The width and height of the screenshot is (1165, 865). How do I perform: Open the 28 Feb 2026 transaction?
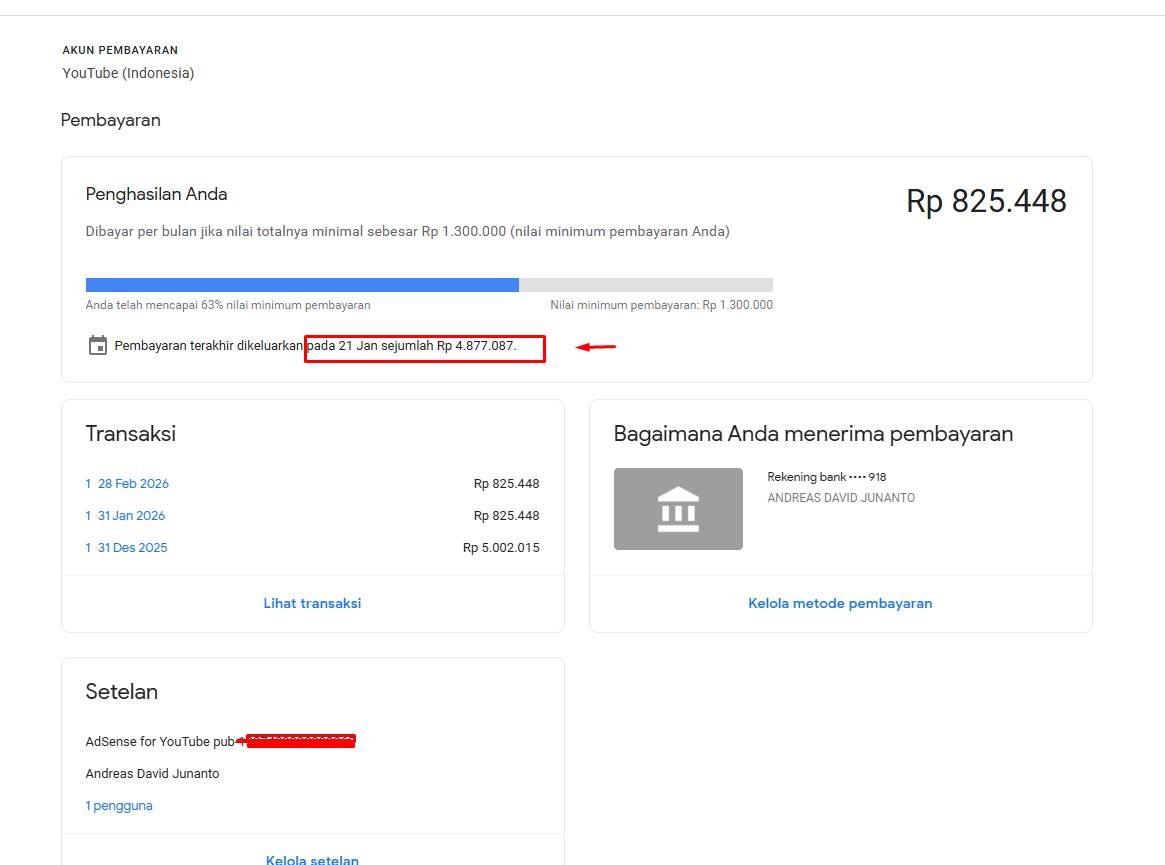[x=127, y=484]
